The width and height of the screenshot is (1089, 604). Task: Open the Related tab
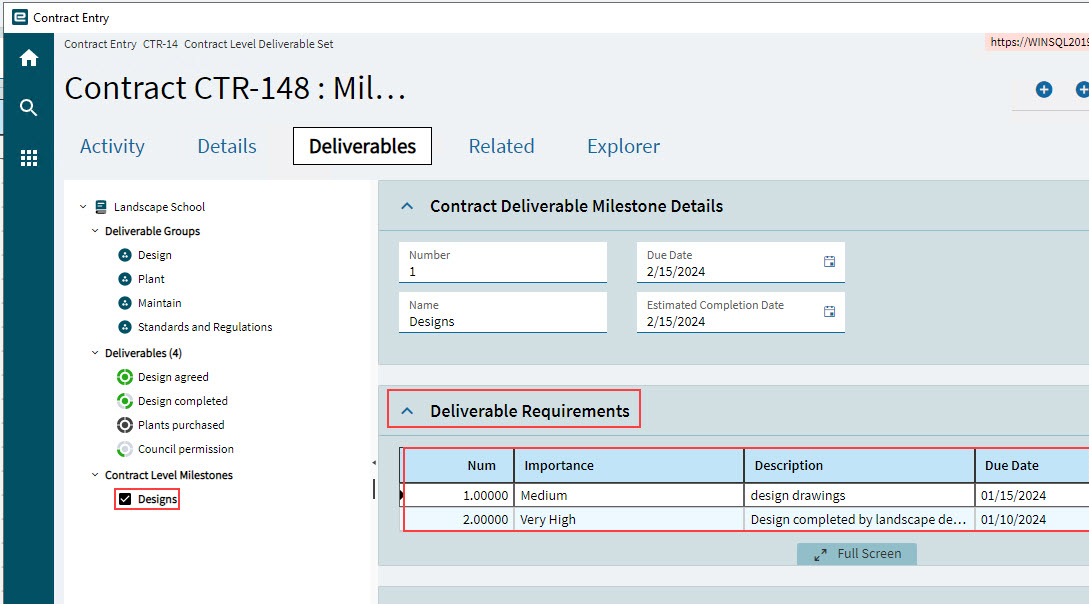(x=501, y=146)
